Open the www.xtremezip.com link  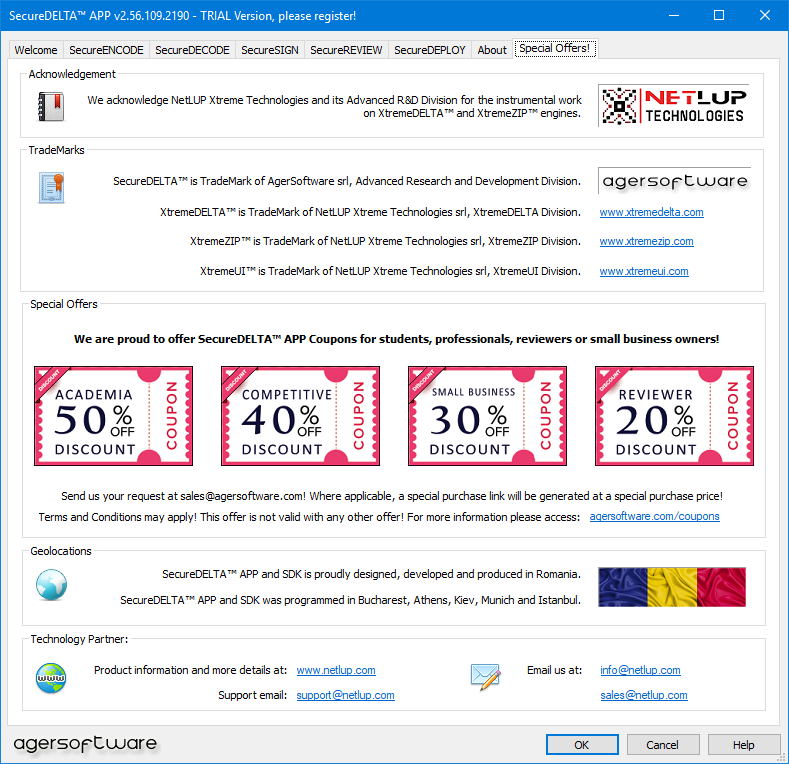pyautogui.click(x=647, y=242)
